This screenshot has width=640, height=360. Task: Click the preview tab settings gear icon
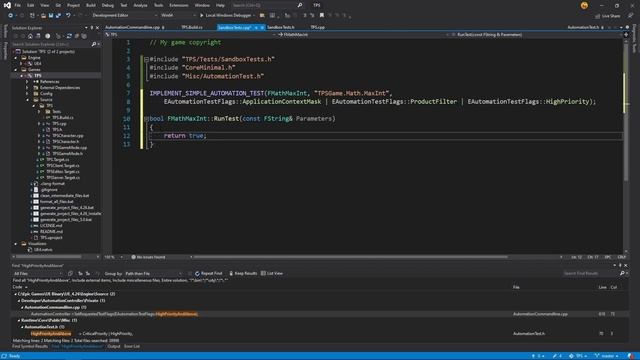627,27
